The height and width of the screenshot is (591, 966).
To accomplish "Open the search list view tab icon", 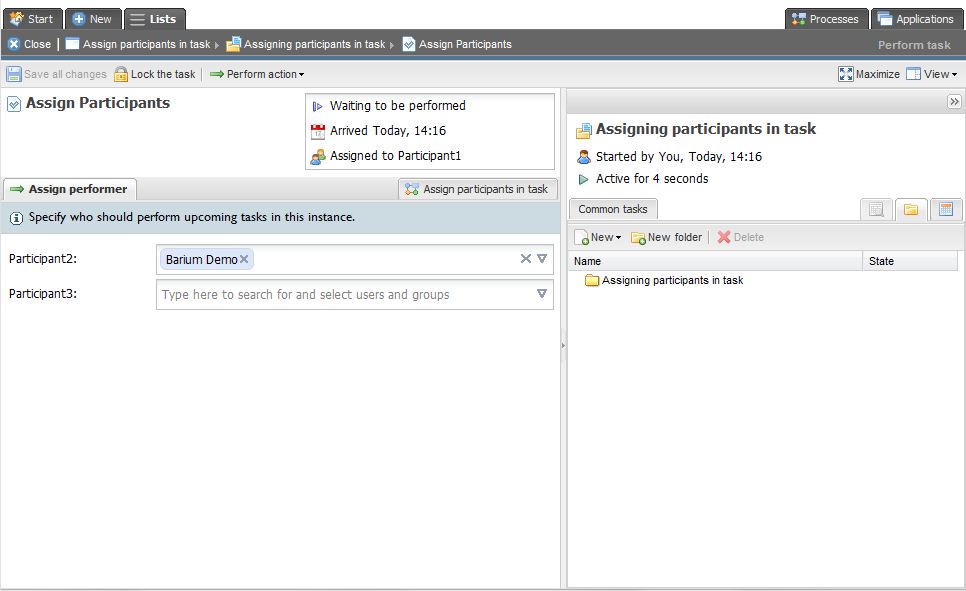I will click(x=876, y=209).
